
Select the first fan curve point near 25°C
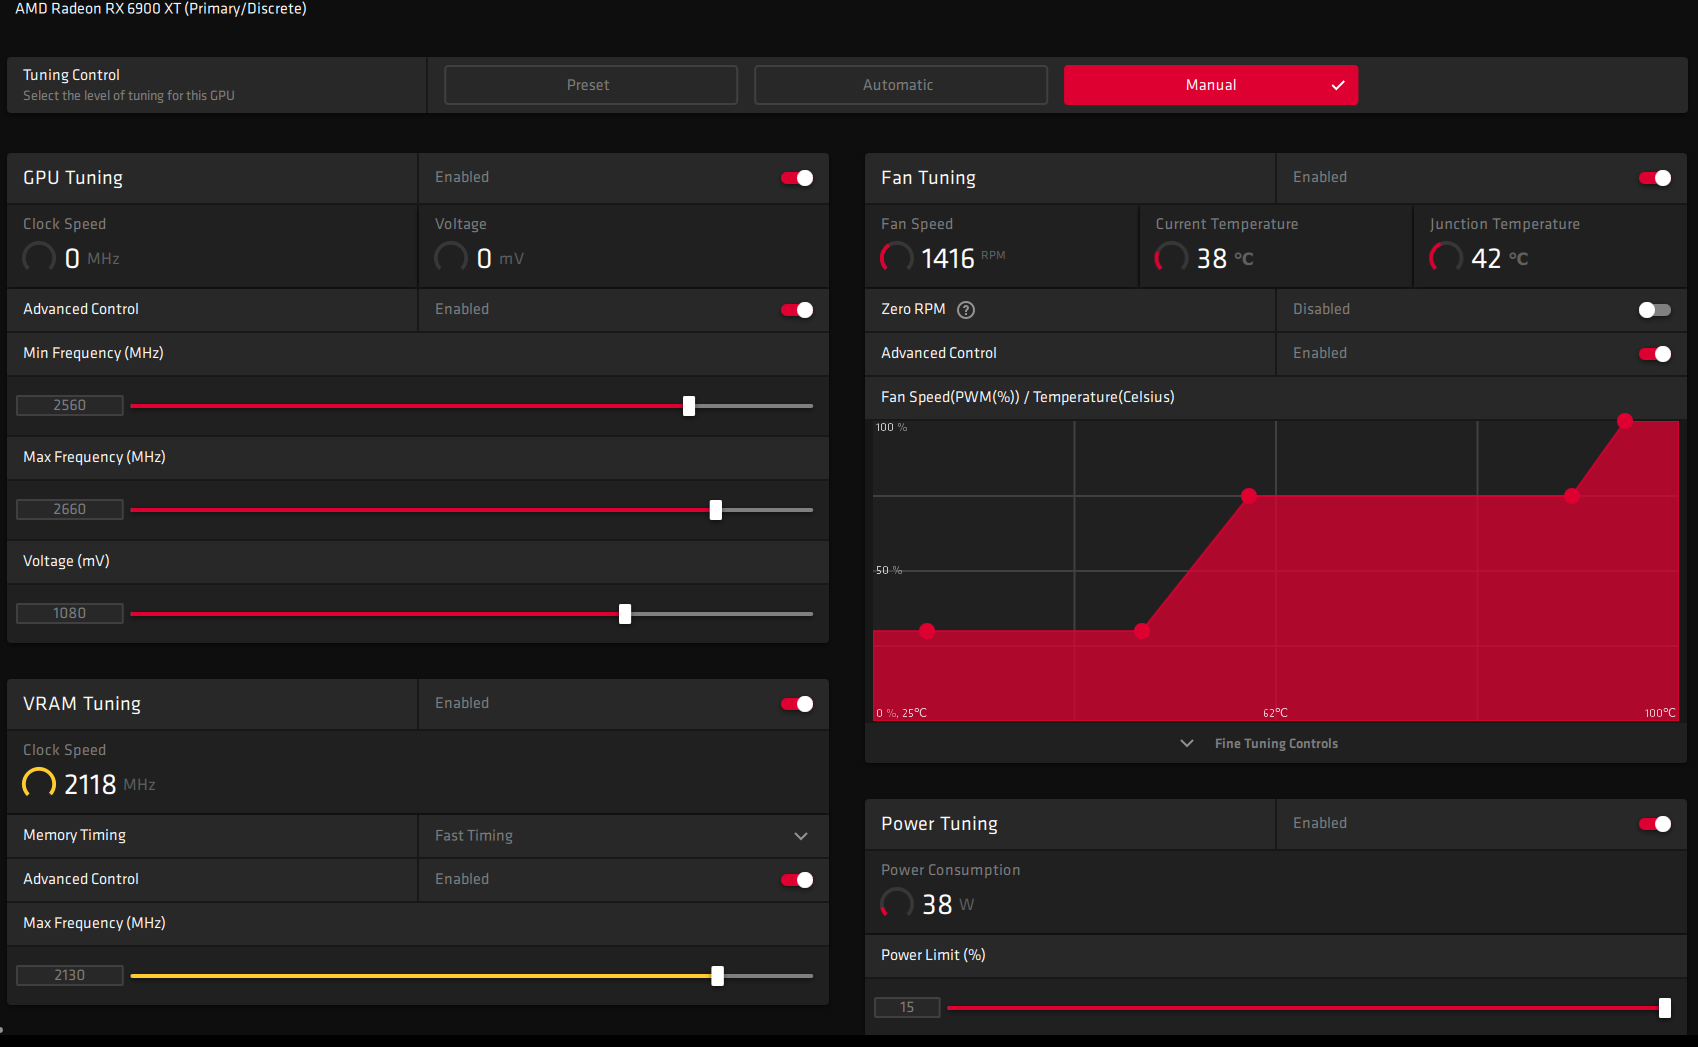927,631
